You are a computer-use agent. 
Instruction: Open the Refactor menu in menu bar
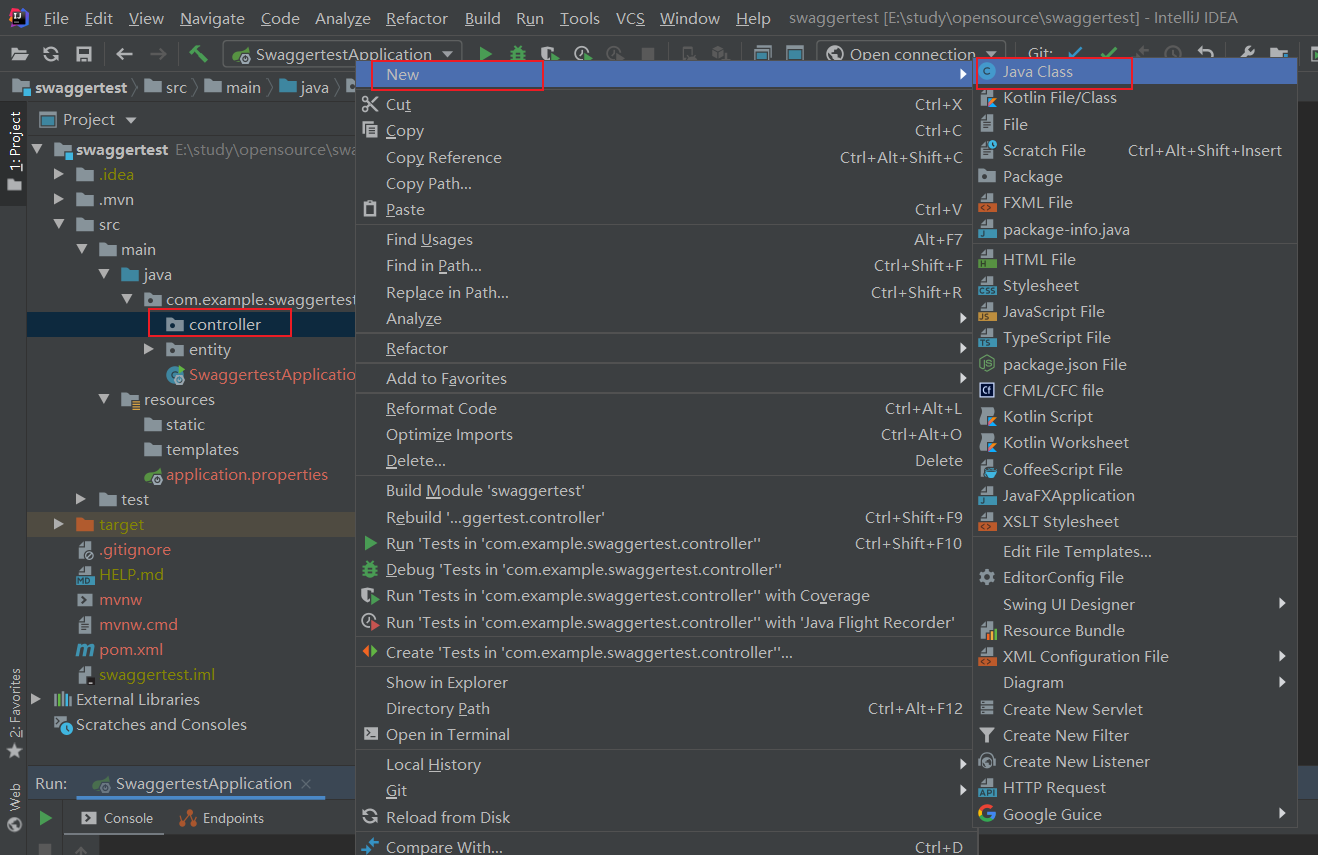(416, 18)
